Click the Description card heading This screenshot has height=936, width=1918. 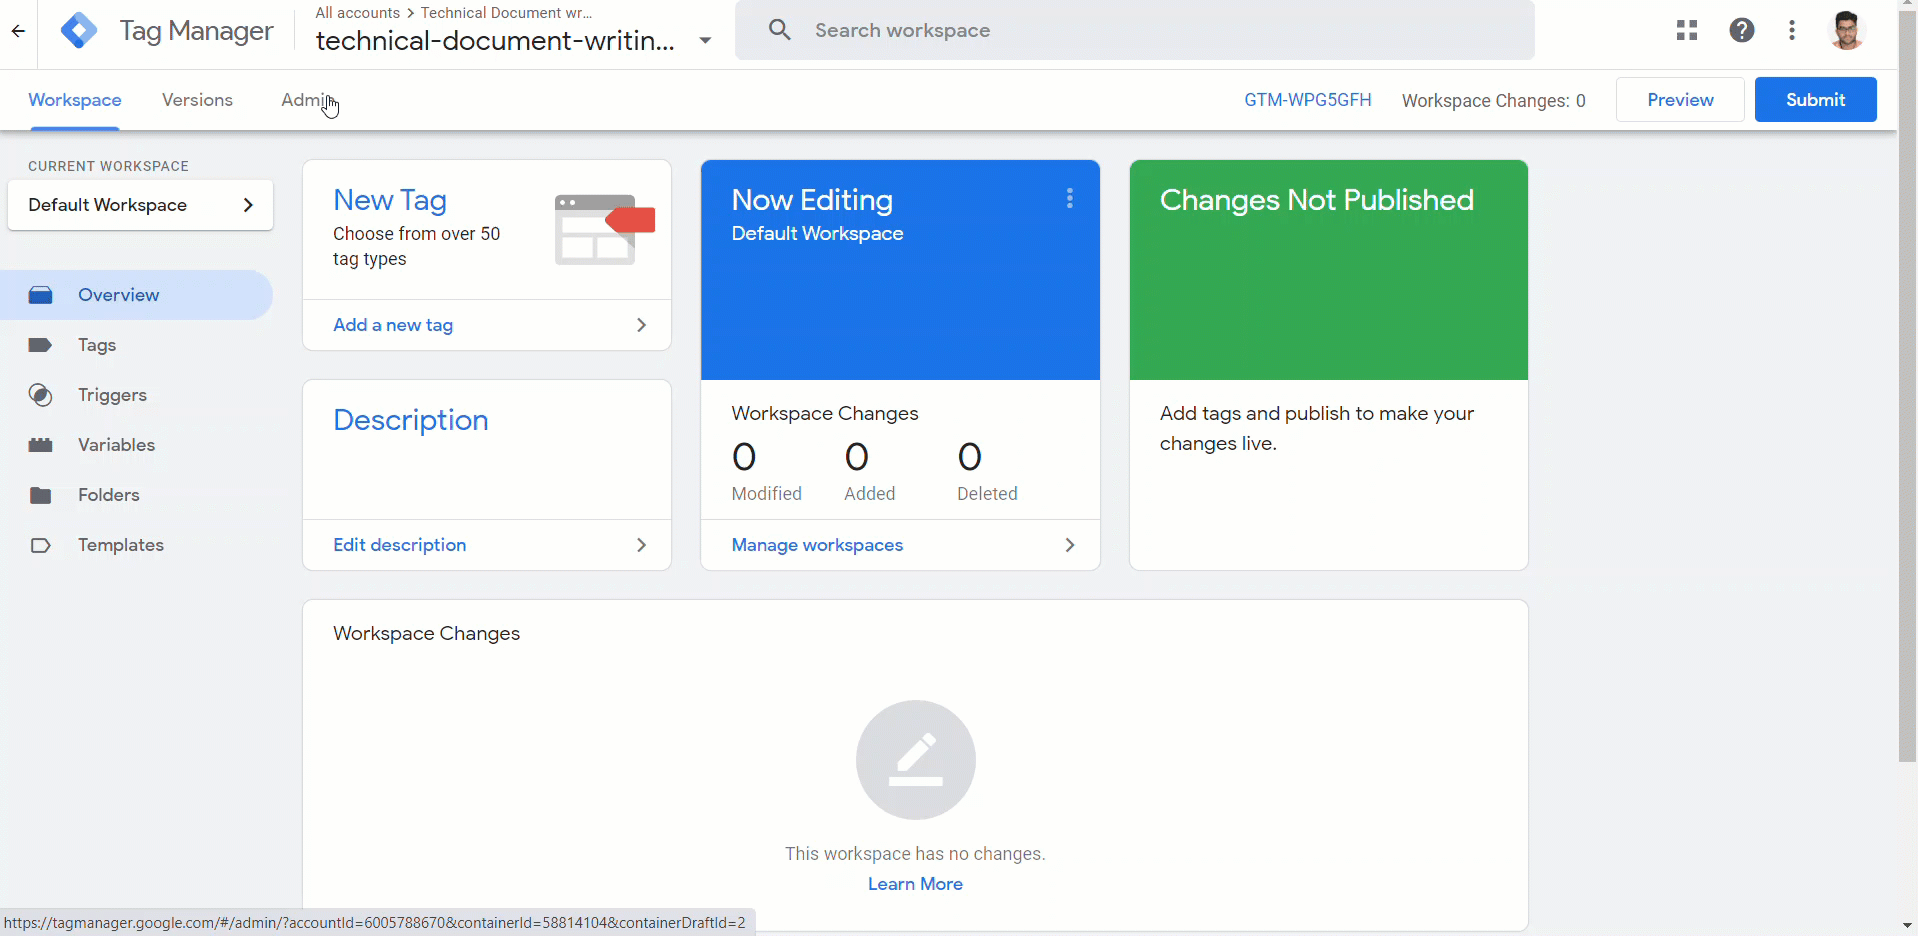click(x=411, y=420)
